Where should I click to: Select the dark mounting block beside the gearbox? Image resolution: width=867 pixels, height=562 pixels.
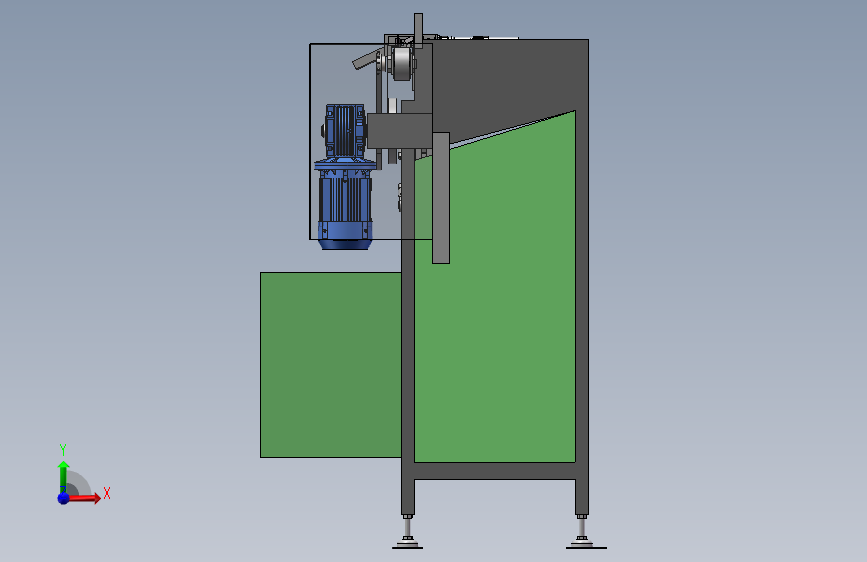pyautogui.click(x=399, y=131)
